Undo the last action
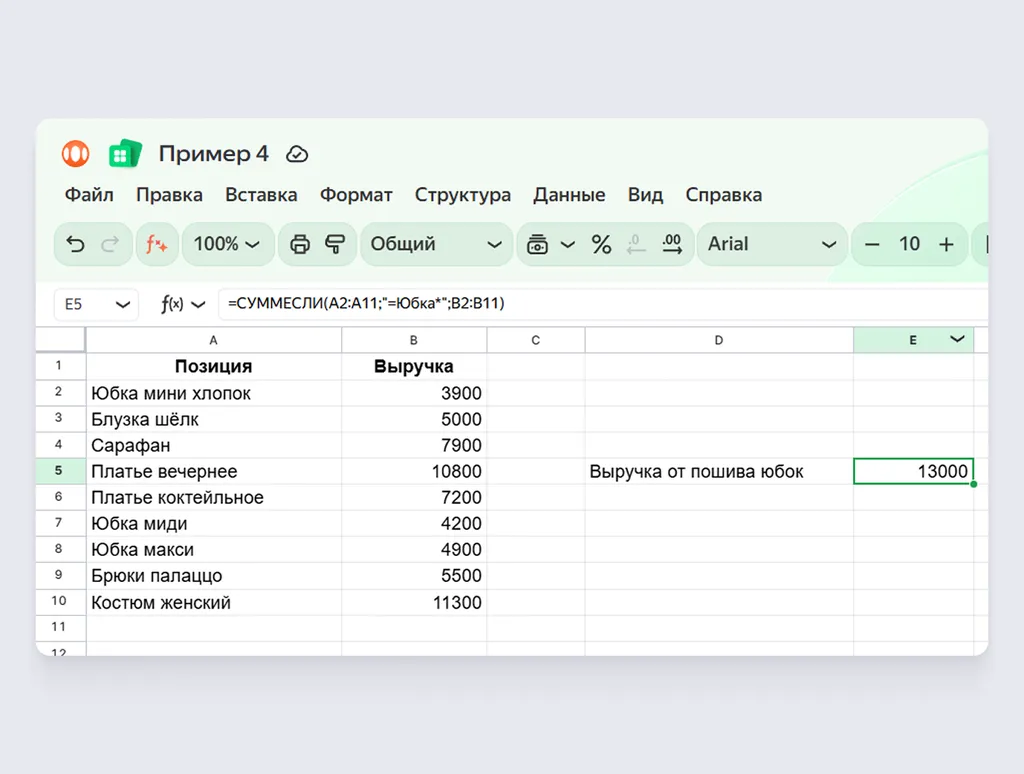This screenshot has width=1024, height=774. tap(76, 244)
